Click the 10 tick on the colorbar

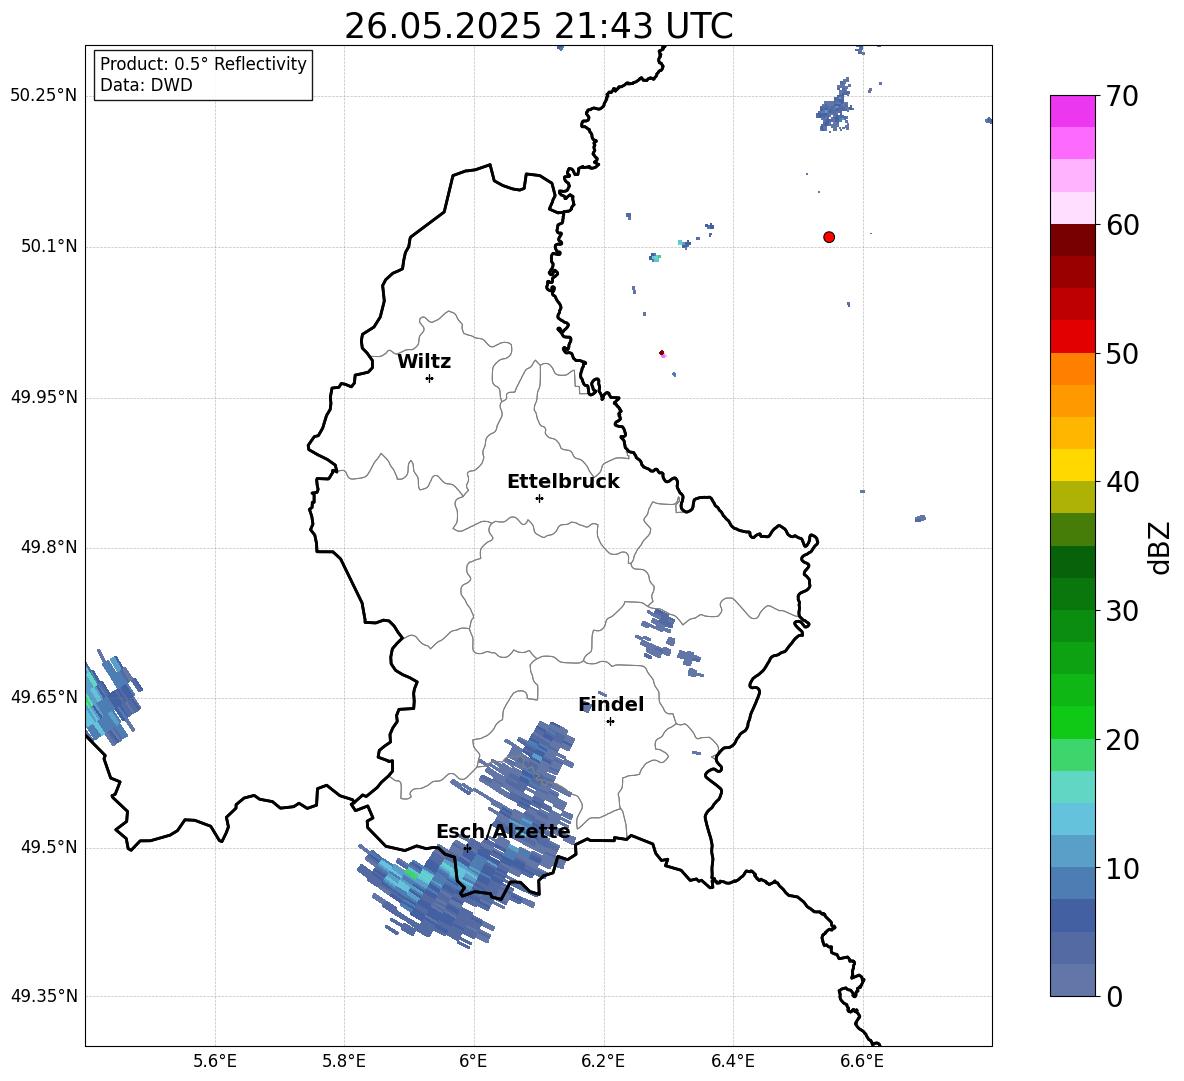(x=1122, y=868)
